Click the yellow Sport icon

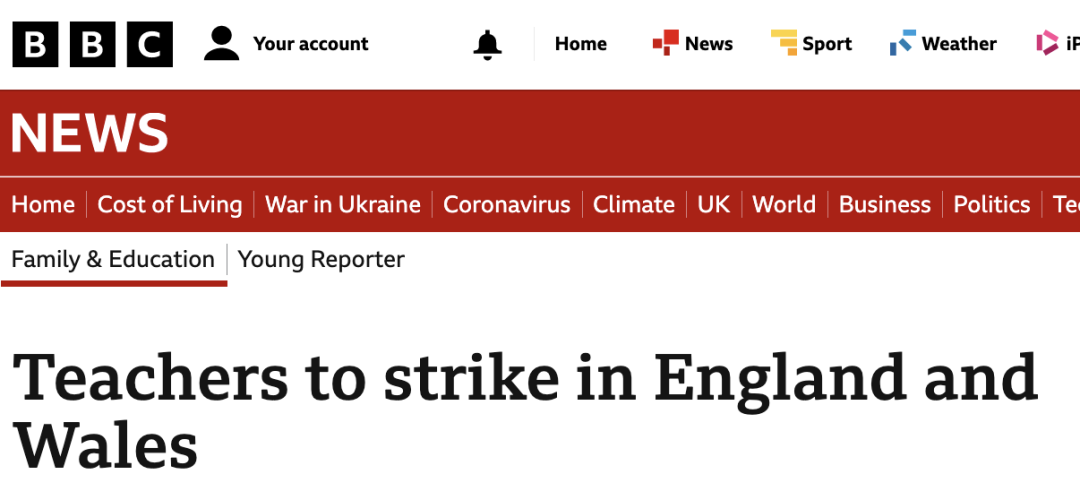click(x=784, y=43)
